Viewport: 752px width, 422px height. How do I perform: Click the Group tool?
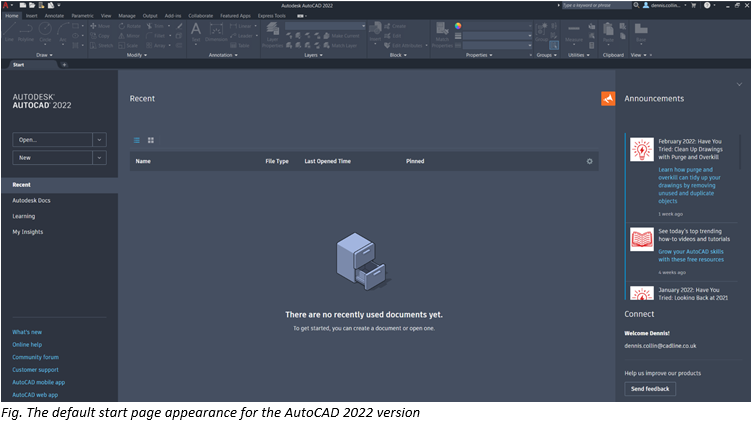point(541,33)
